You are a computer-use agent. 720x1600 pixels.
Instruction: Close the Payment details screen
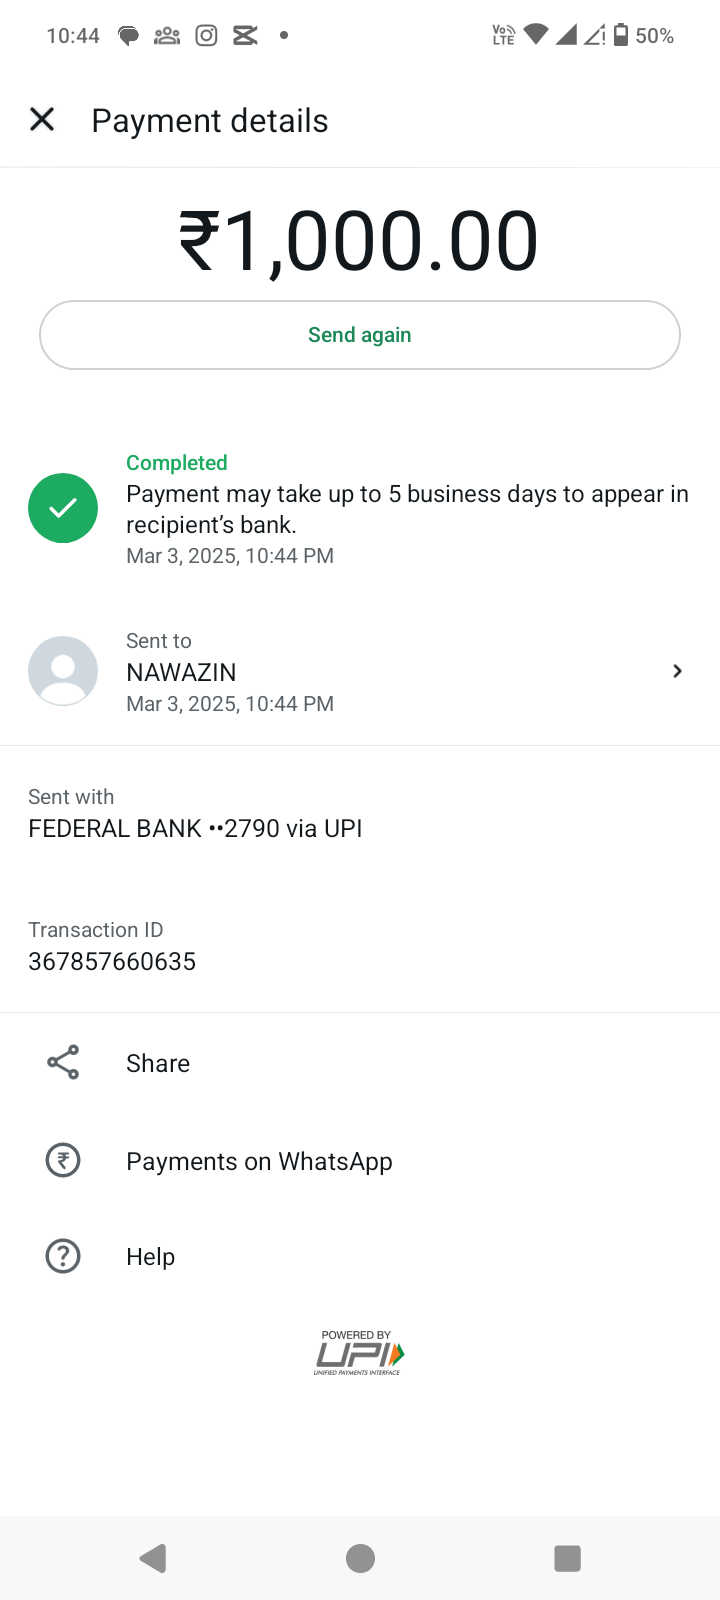pos(42,120)
